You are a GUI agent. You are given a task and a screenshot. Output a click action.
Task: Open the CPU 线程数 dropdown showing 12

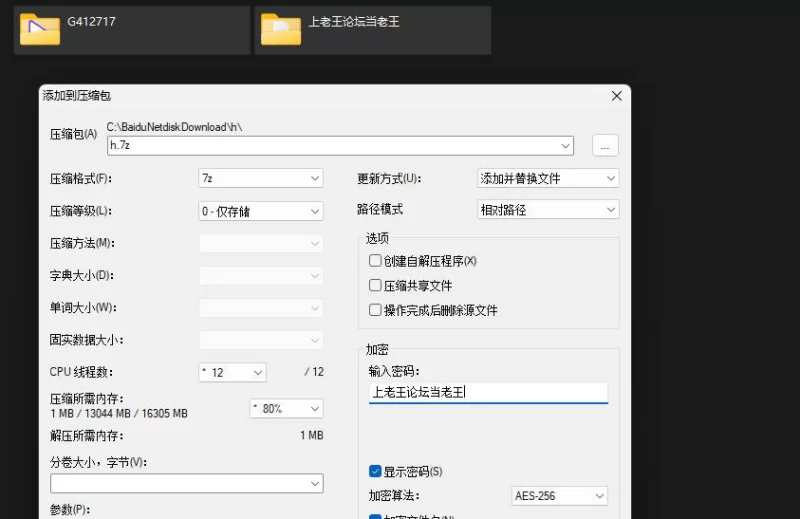tap(233, 373)
